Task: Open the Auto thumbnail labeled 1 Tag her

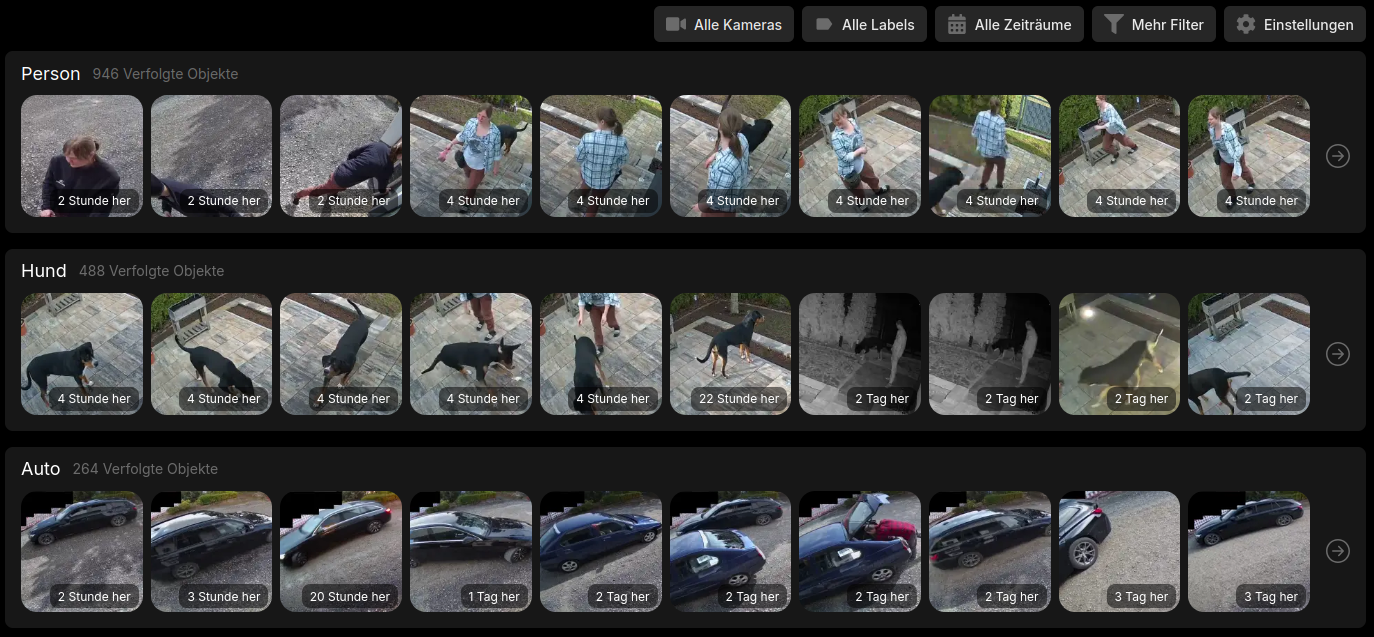Action: [471, 551]
